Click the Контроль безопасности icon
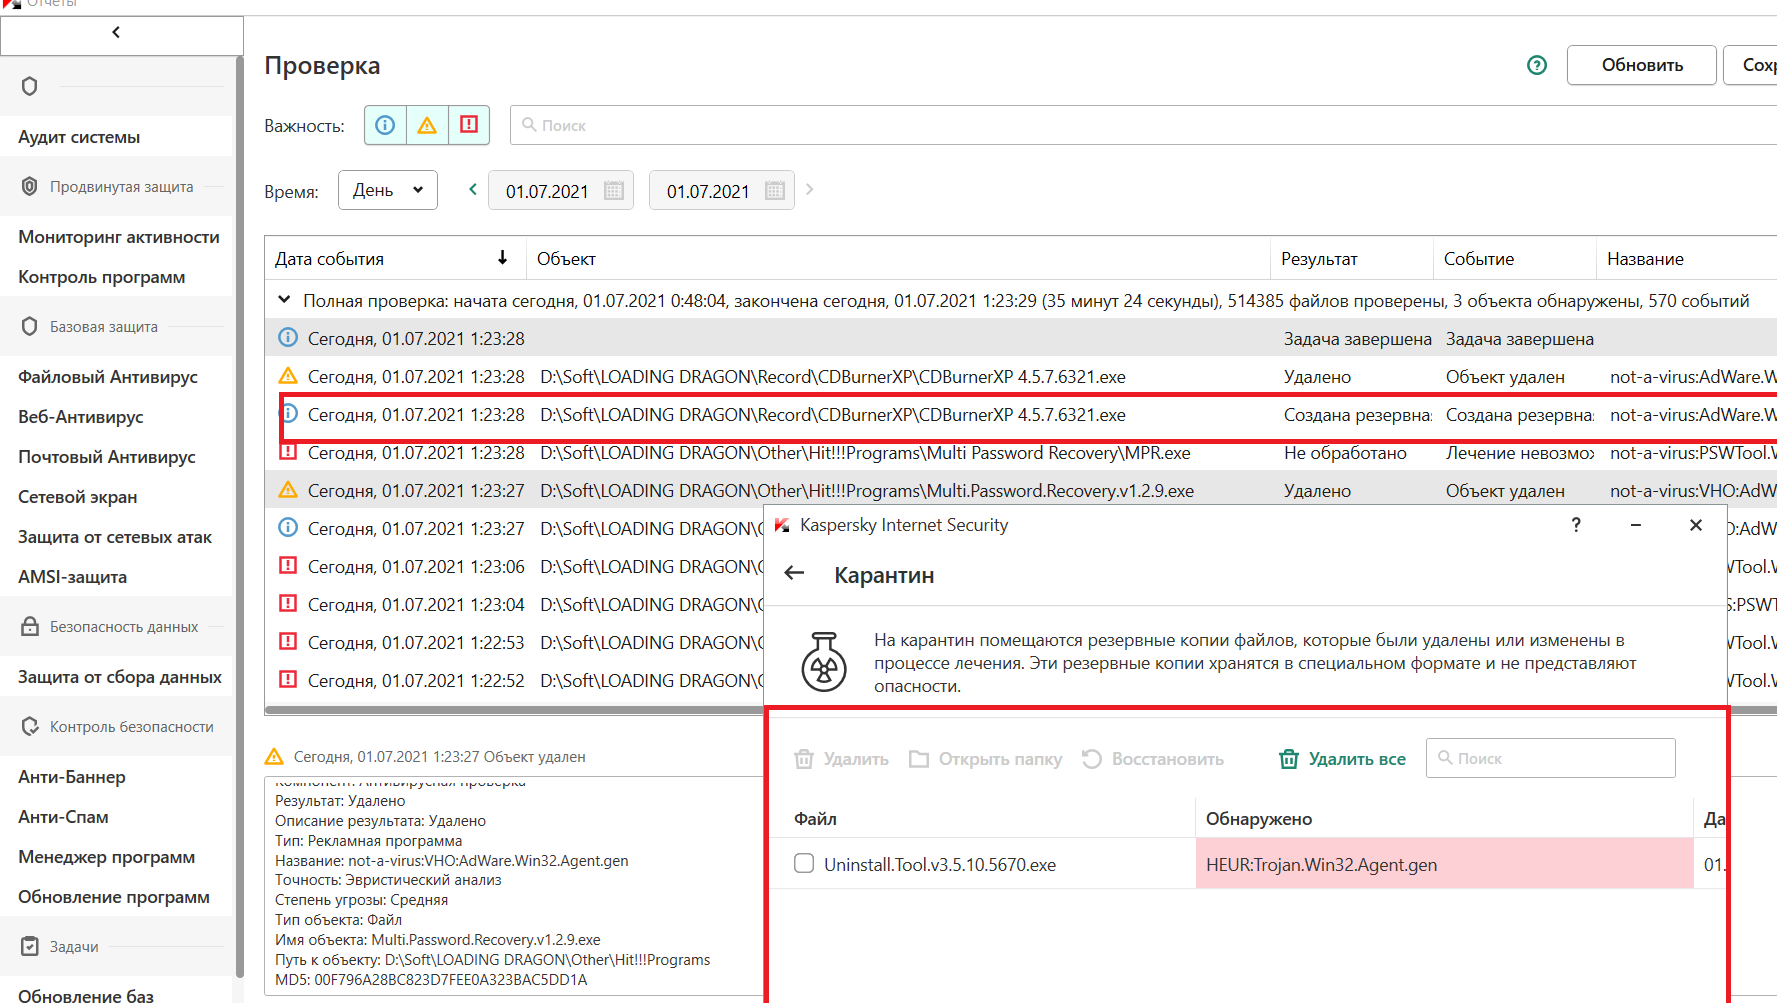The height and width of the screenshot is (1003, 1777). 30,726
